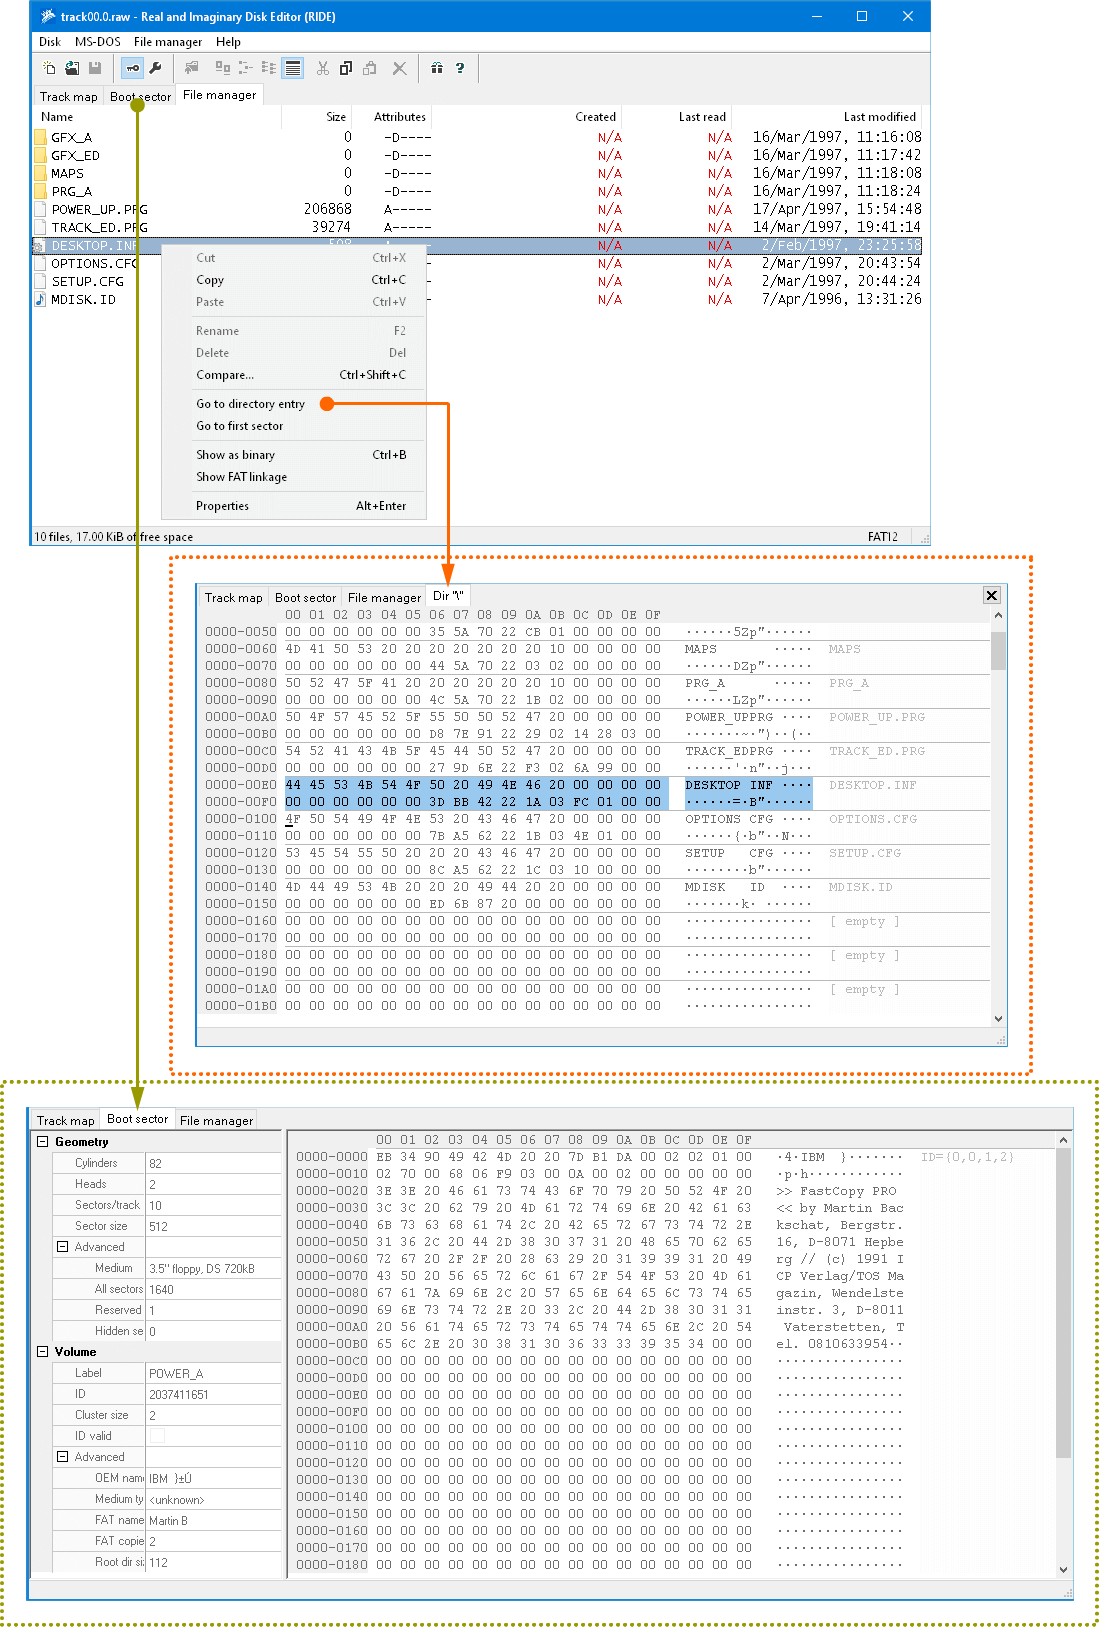
Task: Click Dir hex view scrollbar down arrow
Action: (x=998, y=1019)
